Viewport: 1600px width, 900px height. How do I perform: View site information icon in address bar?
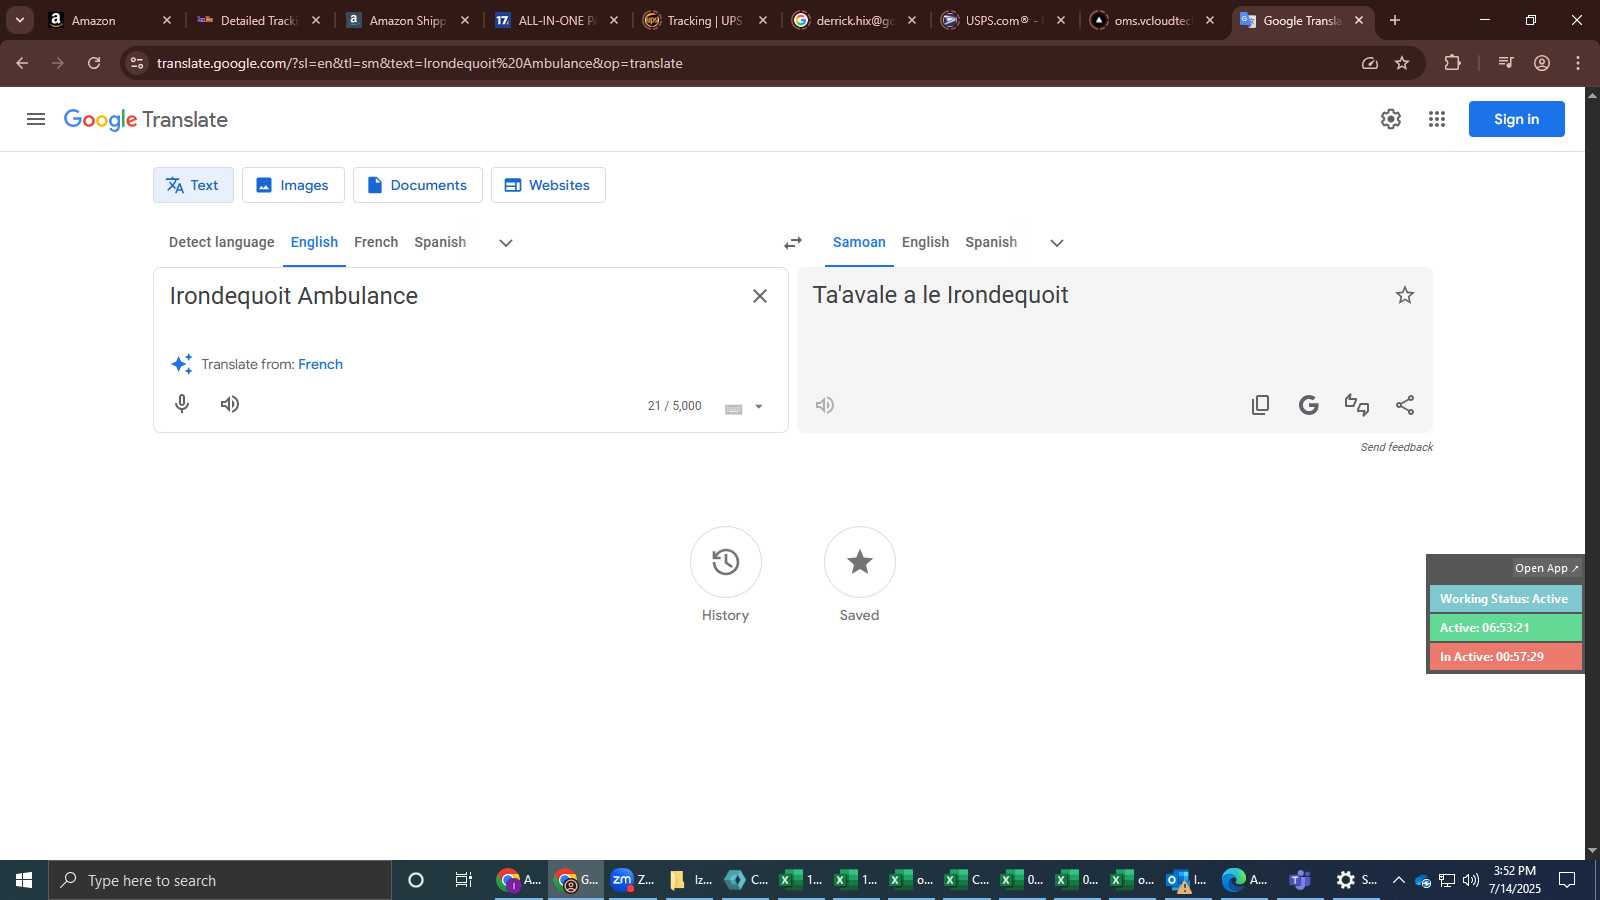137,63
